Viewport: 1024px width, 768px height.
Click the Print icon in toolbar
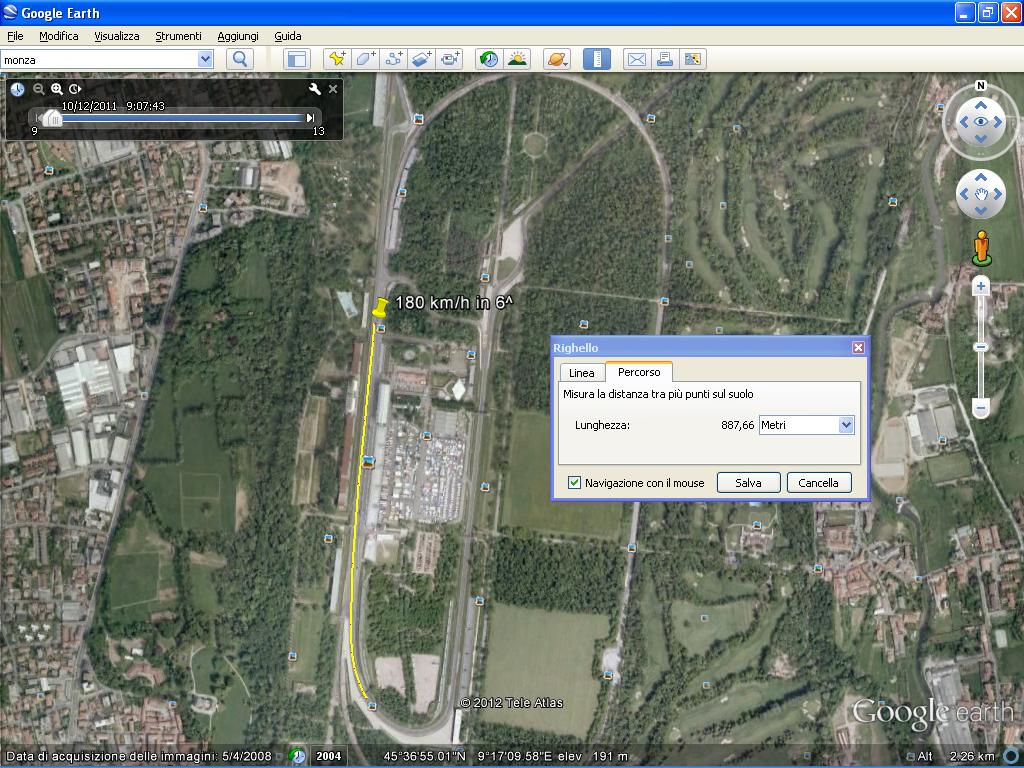tap(664, 59)
